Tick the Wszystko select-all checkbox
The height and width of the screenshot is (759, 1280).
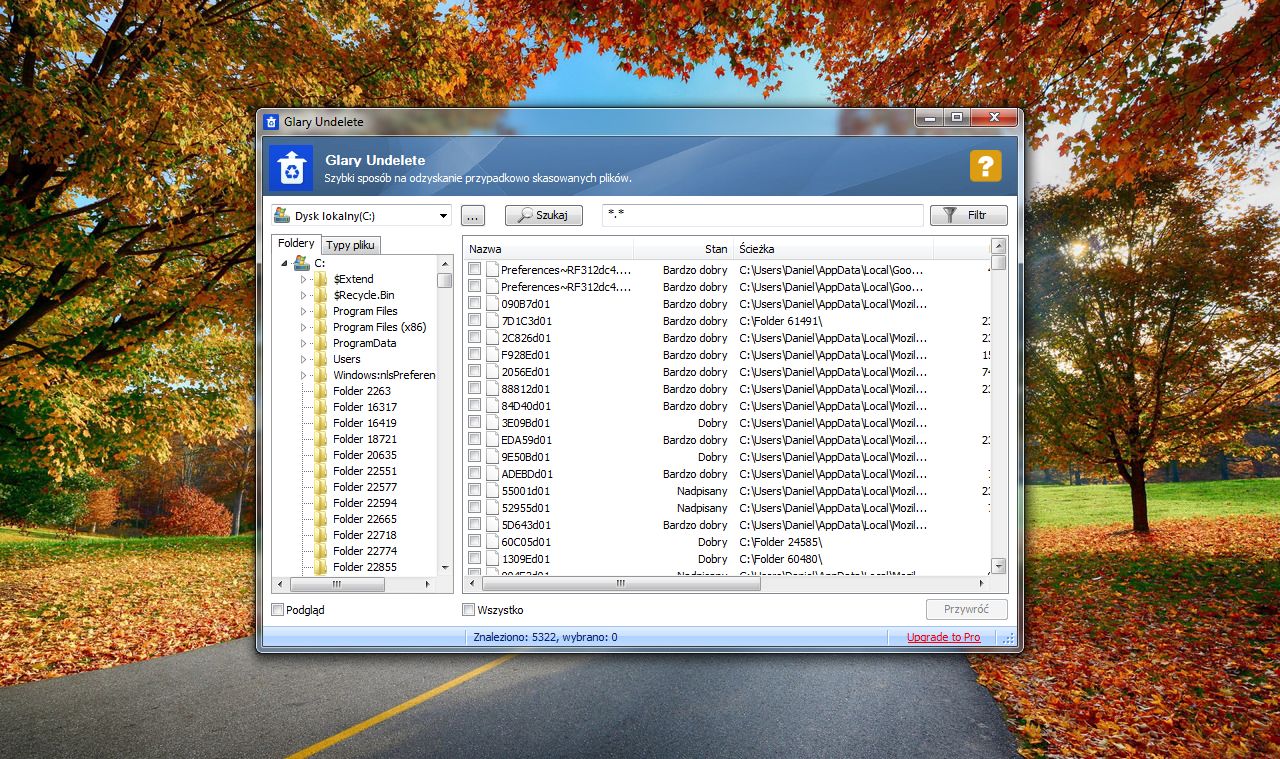[468, 609]
